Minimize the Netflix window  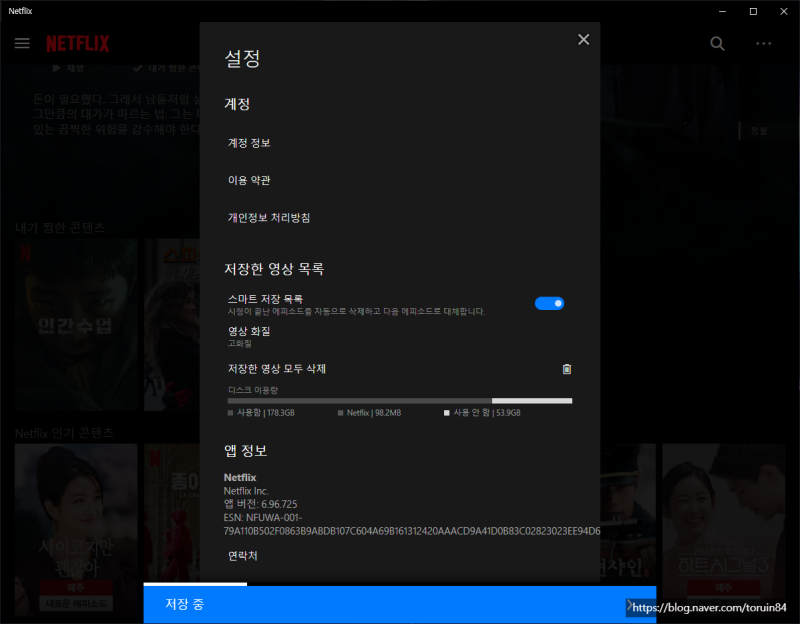click(722, 11)
